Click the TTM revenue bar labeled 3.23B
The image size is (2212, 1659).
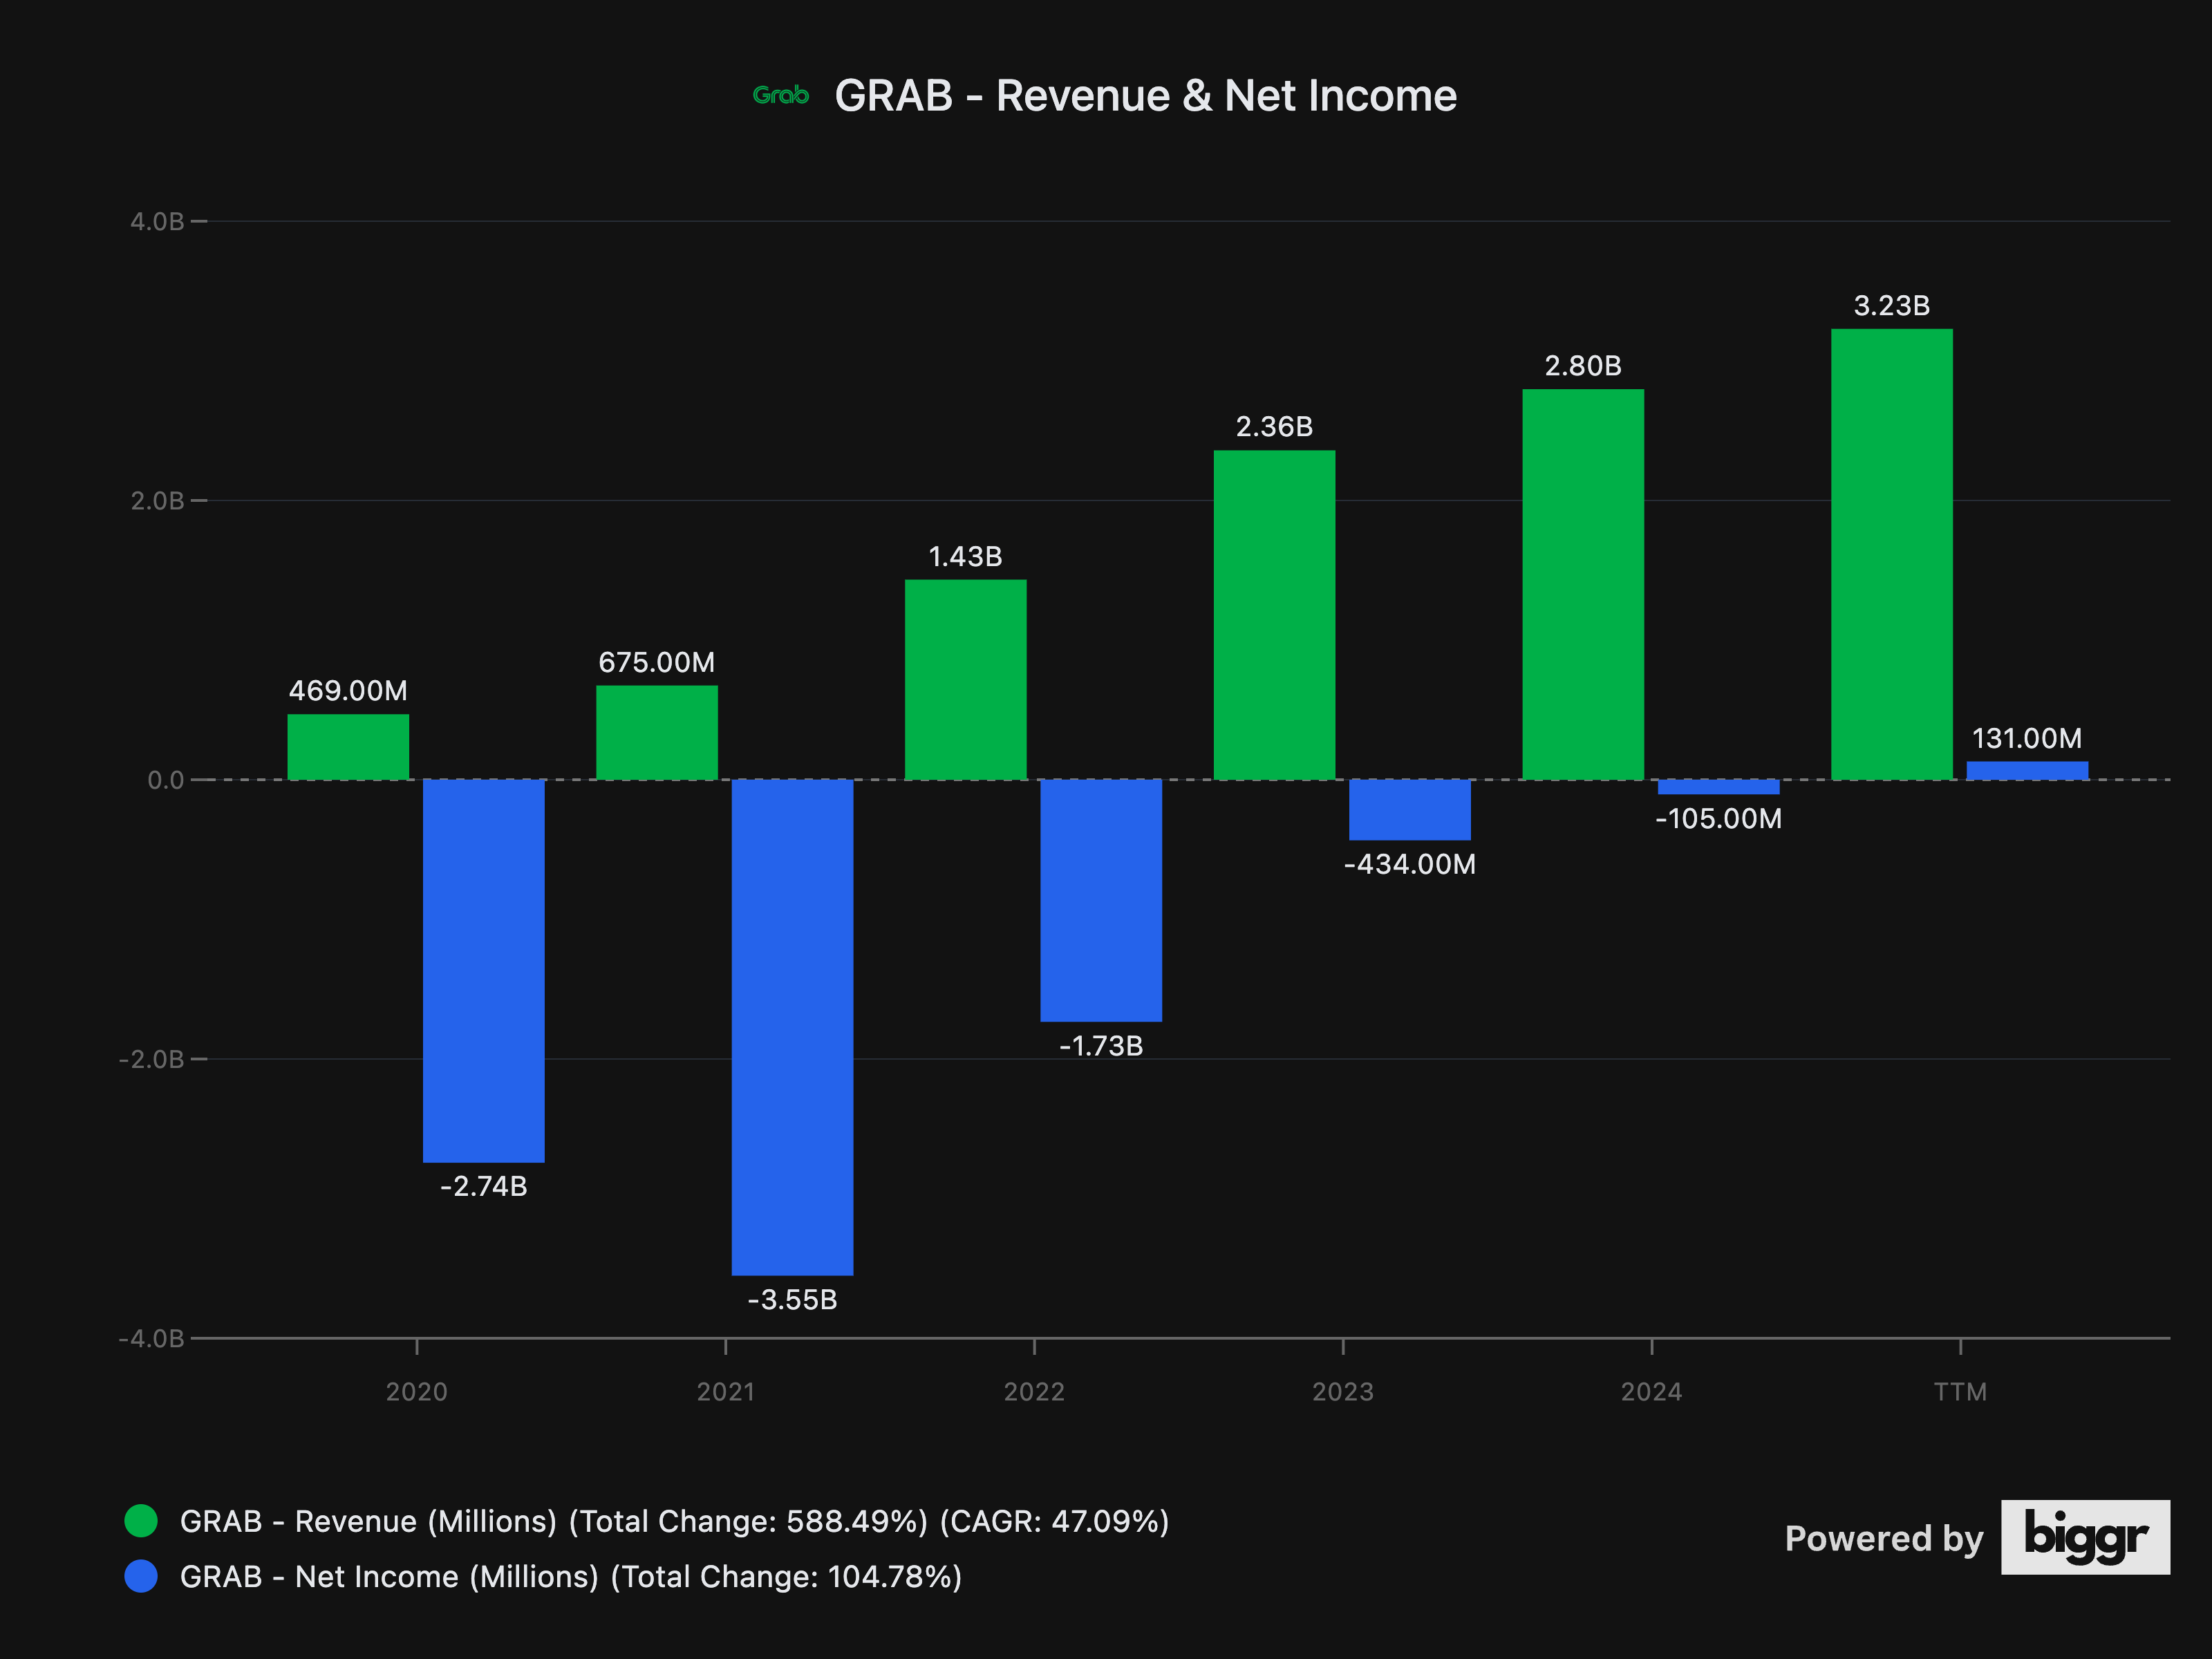[x=1891, y=554]
